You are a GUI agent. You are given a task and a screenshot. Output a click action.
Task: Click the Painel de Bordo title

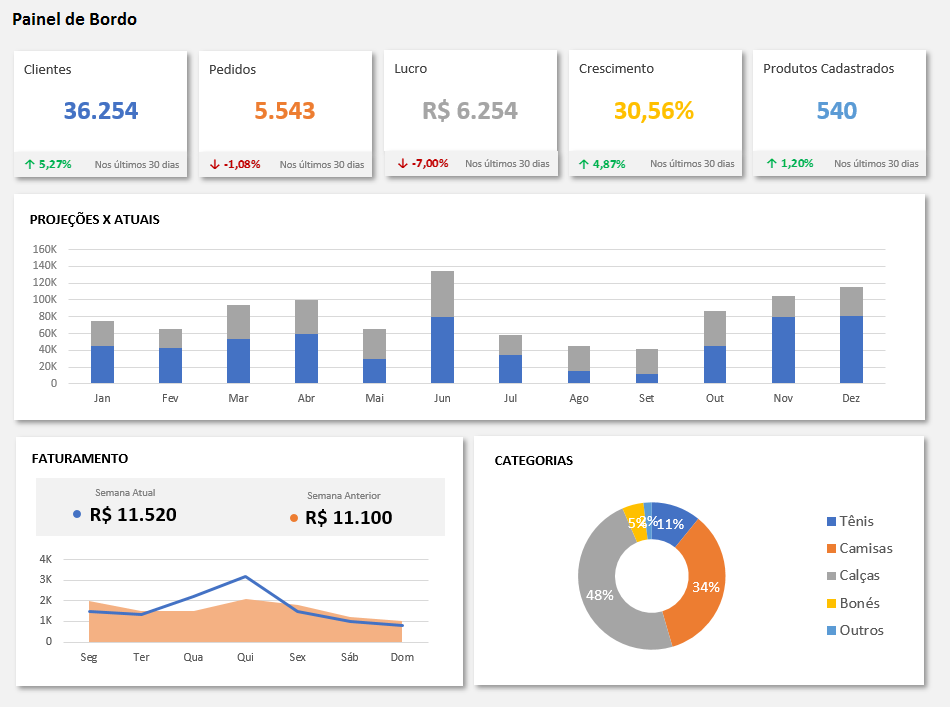75,19
